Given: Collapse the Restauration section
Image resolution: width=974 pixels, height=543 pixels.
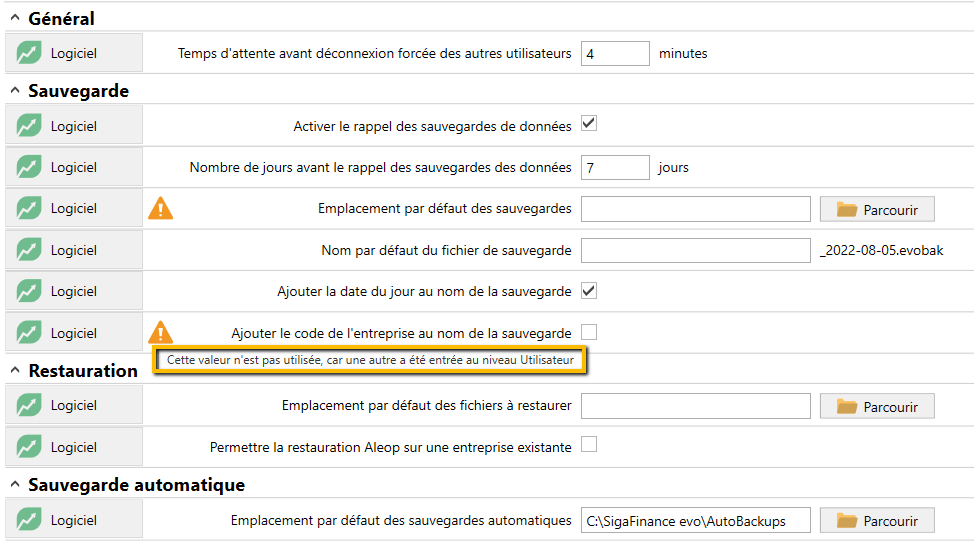Looking at the screenshot, I should (x=15, y=370).
